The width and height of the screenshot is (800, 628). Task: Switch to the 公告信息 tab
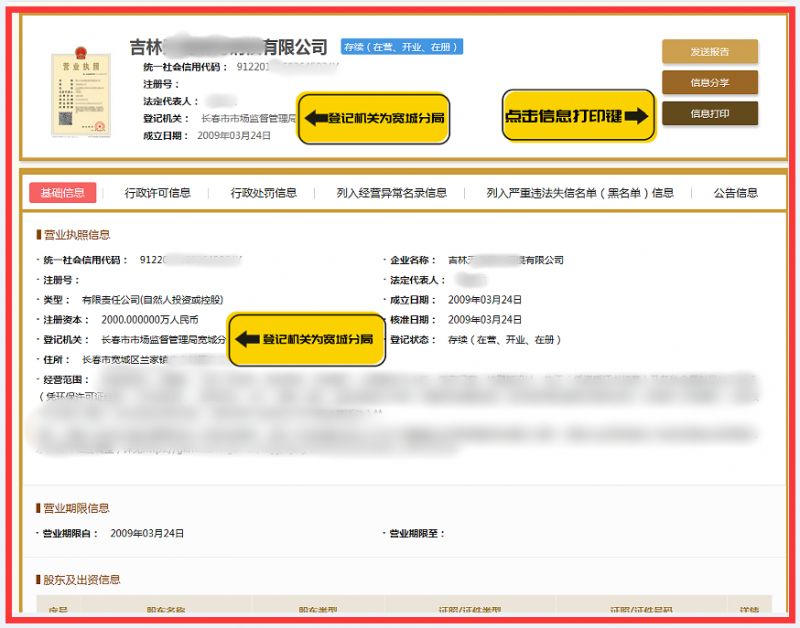click(735, 193)
